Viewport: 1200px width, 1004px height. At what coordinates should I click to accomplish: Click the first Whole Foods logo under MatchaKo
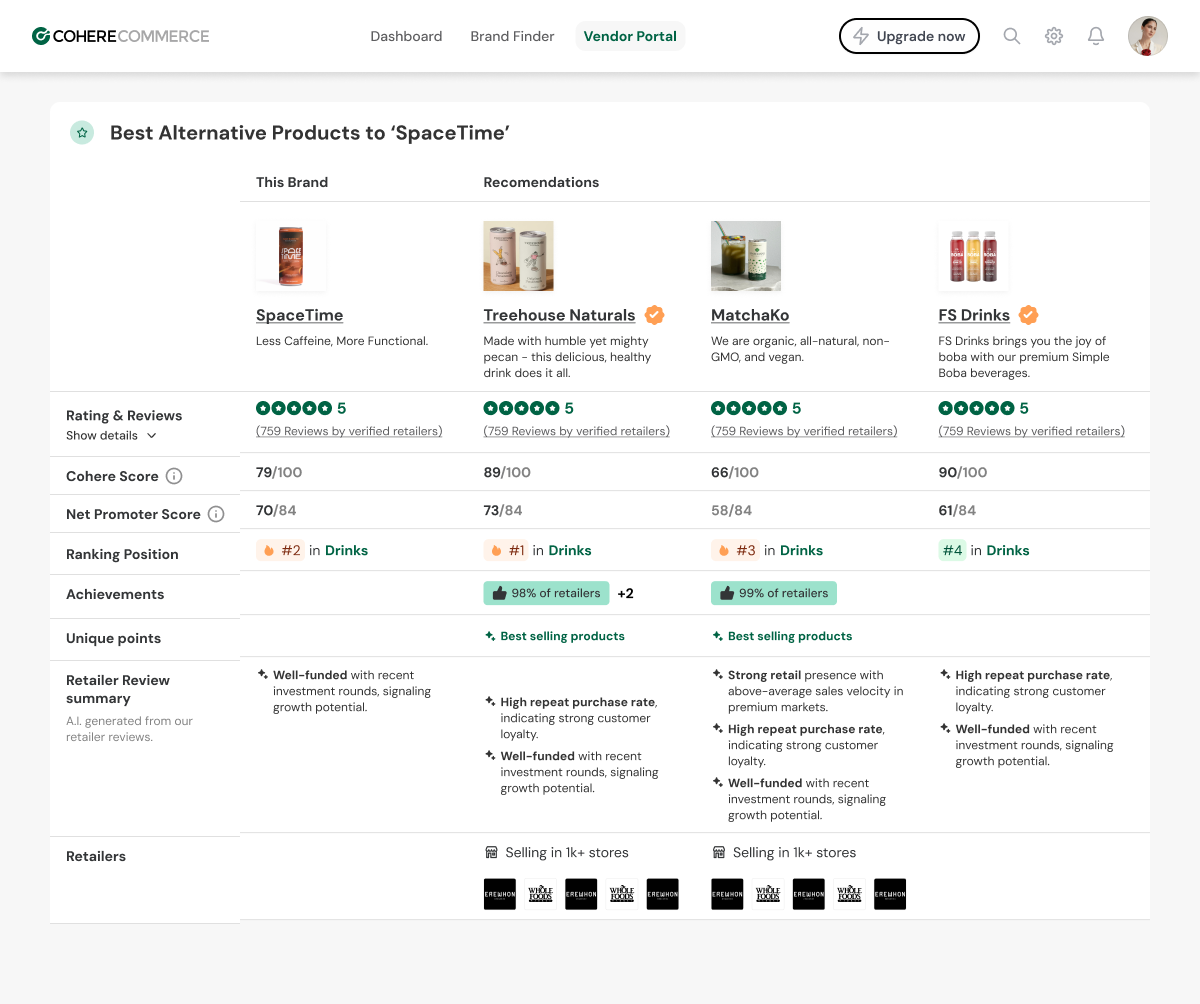coord(768,894)
